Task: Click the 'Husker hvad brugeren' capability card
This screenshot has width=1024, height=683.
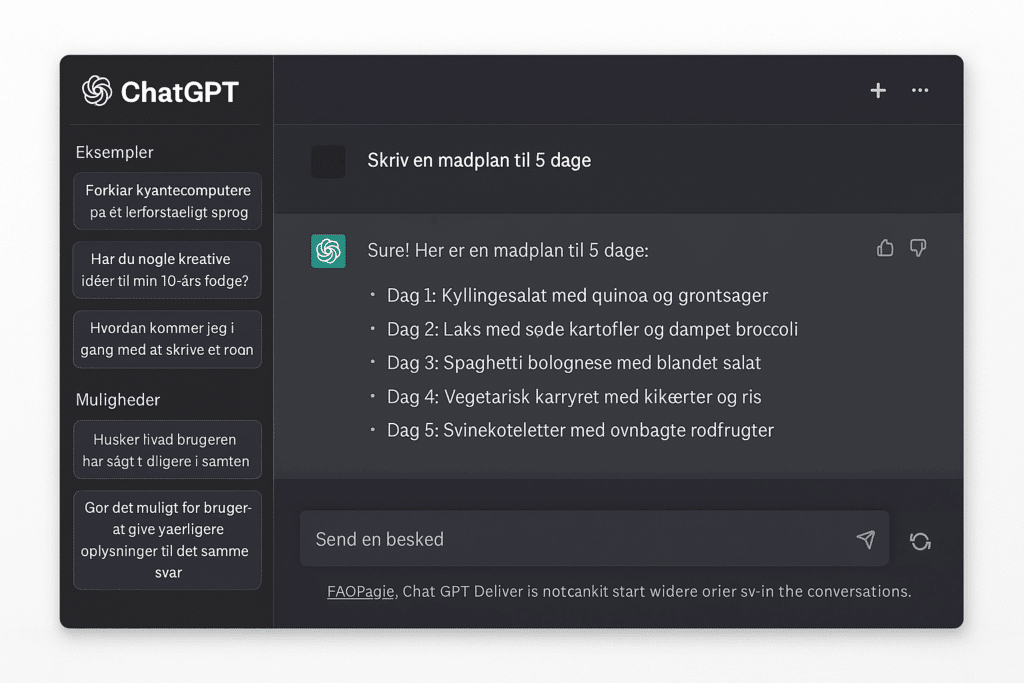Action: tap(168, 450)
